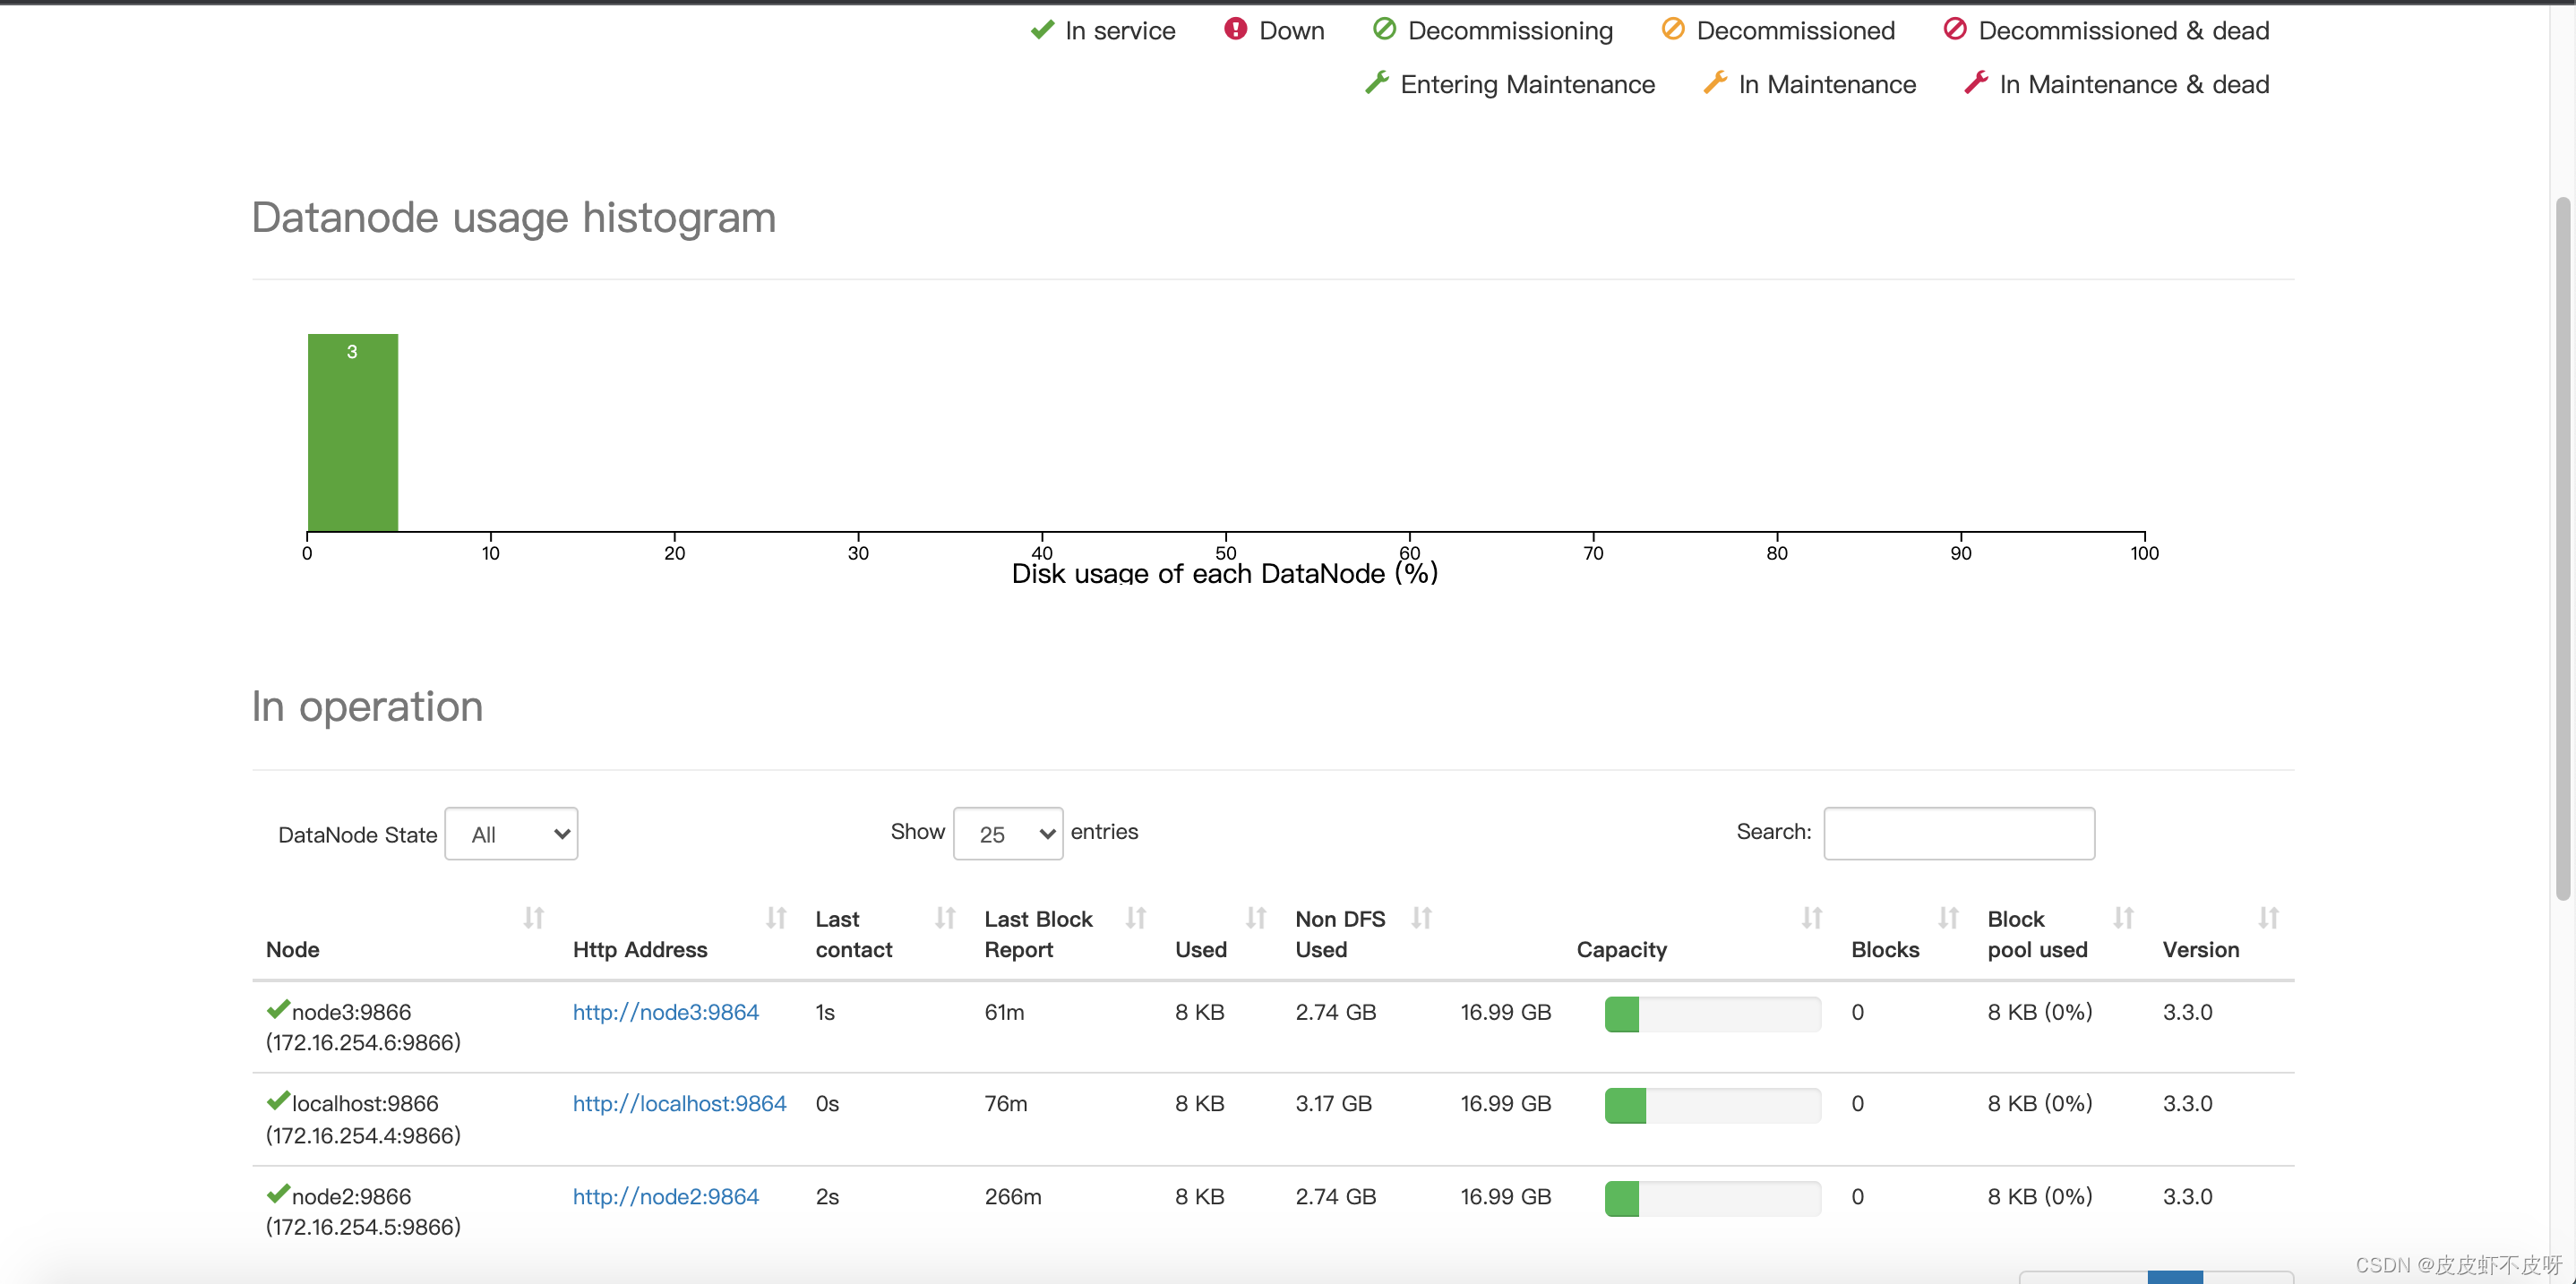Sort by Blocks column arrows
Image resolution: width=2576 pixels, height=1284 pixels.
pyautogui.click(x=1948, y=918)
